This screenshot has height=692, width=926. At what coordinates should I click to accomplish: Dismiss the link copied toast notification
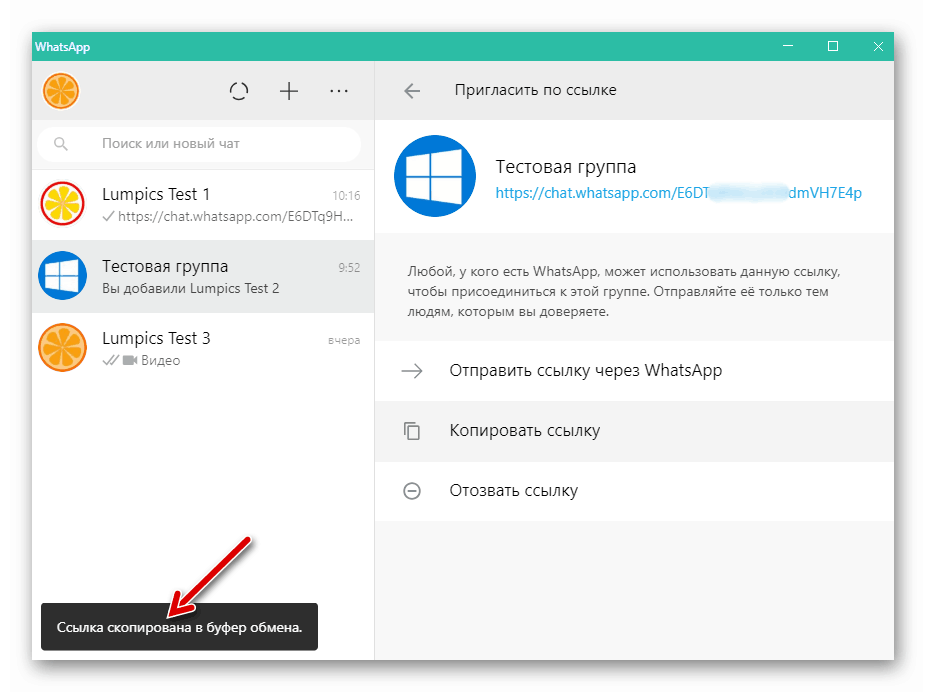(x=178, y=626)
